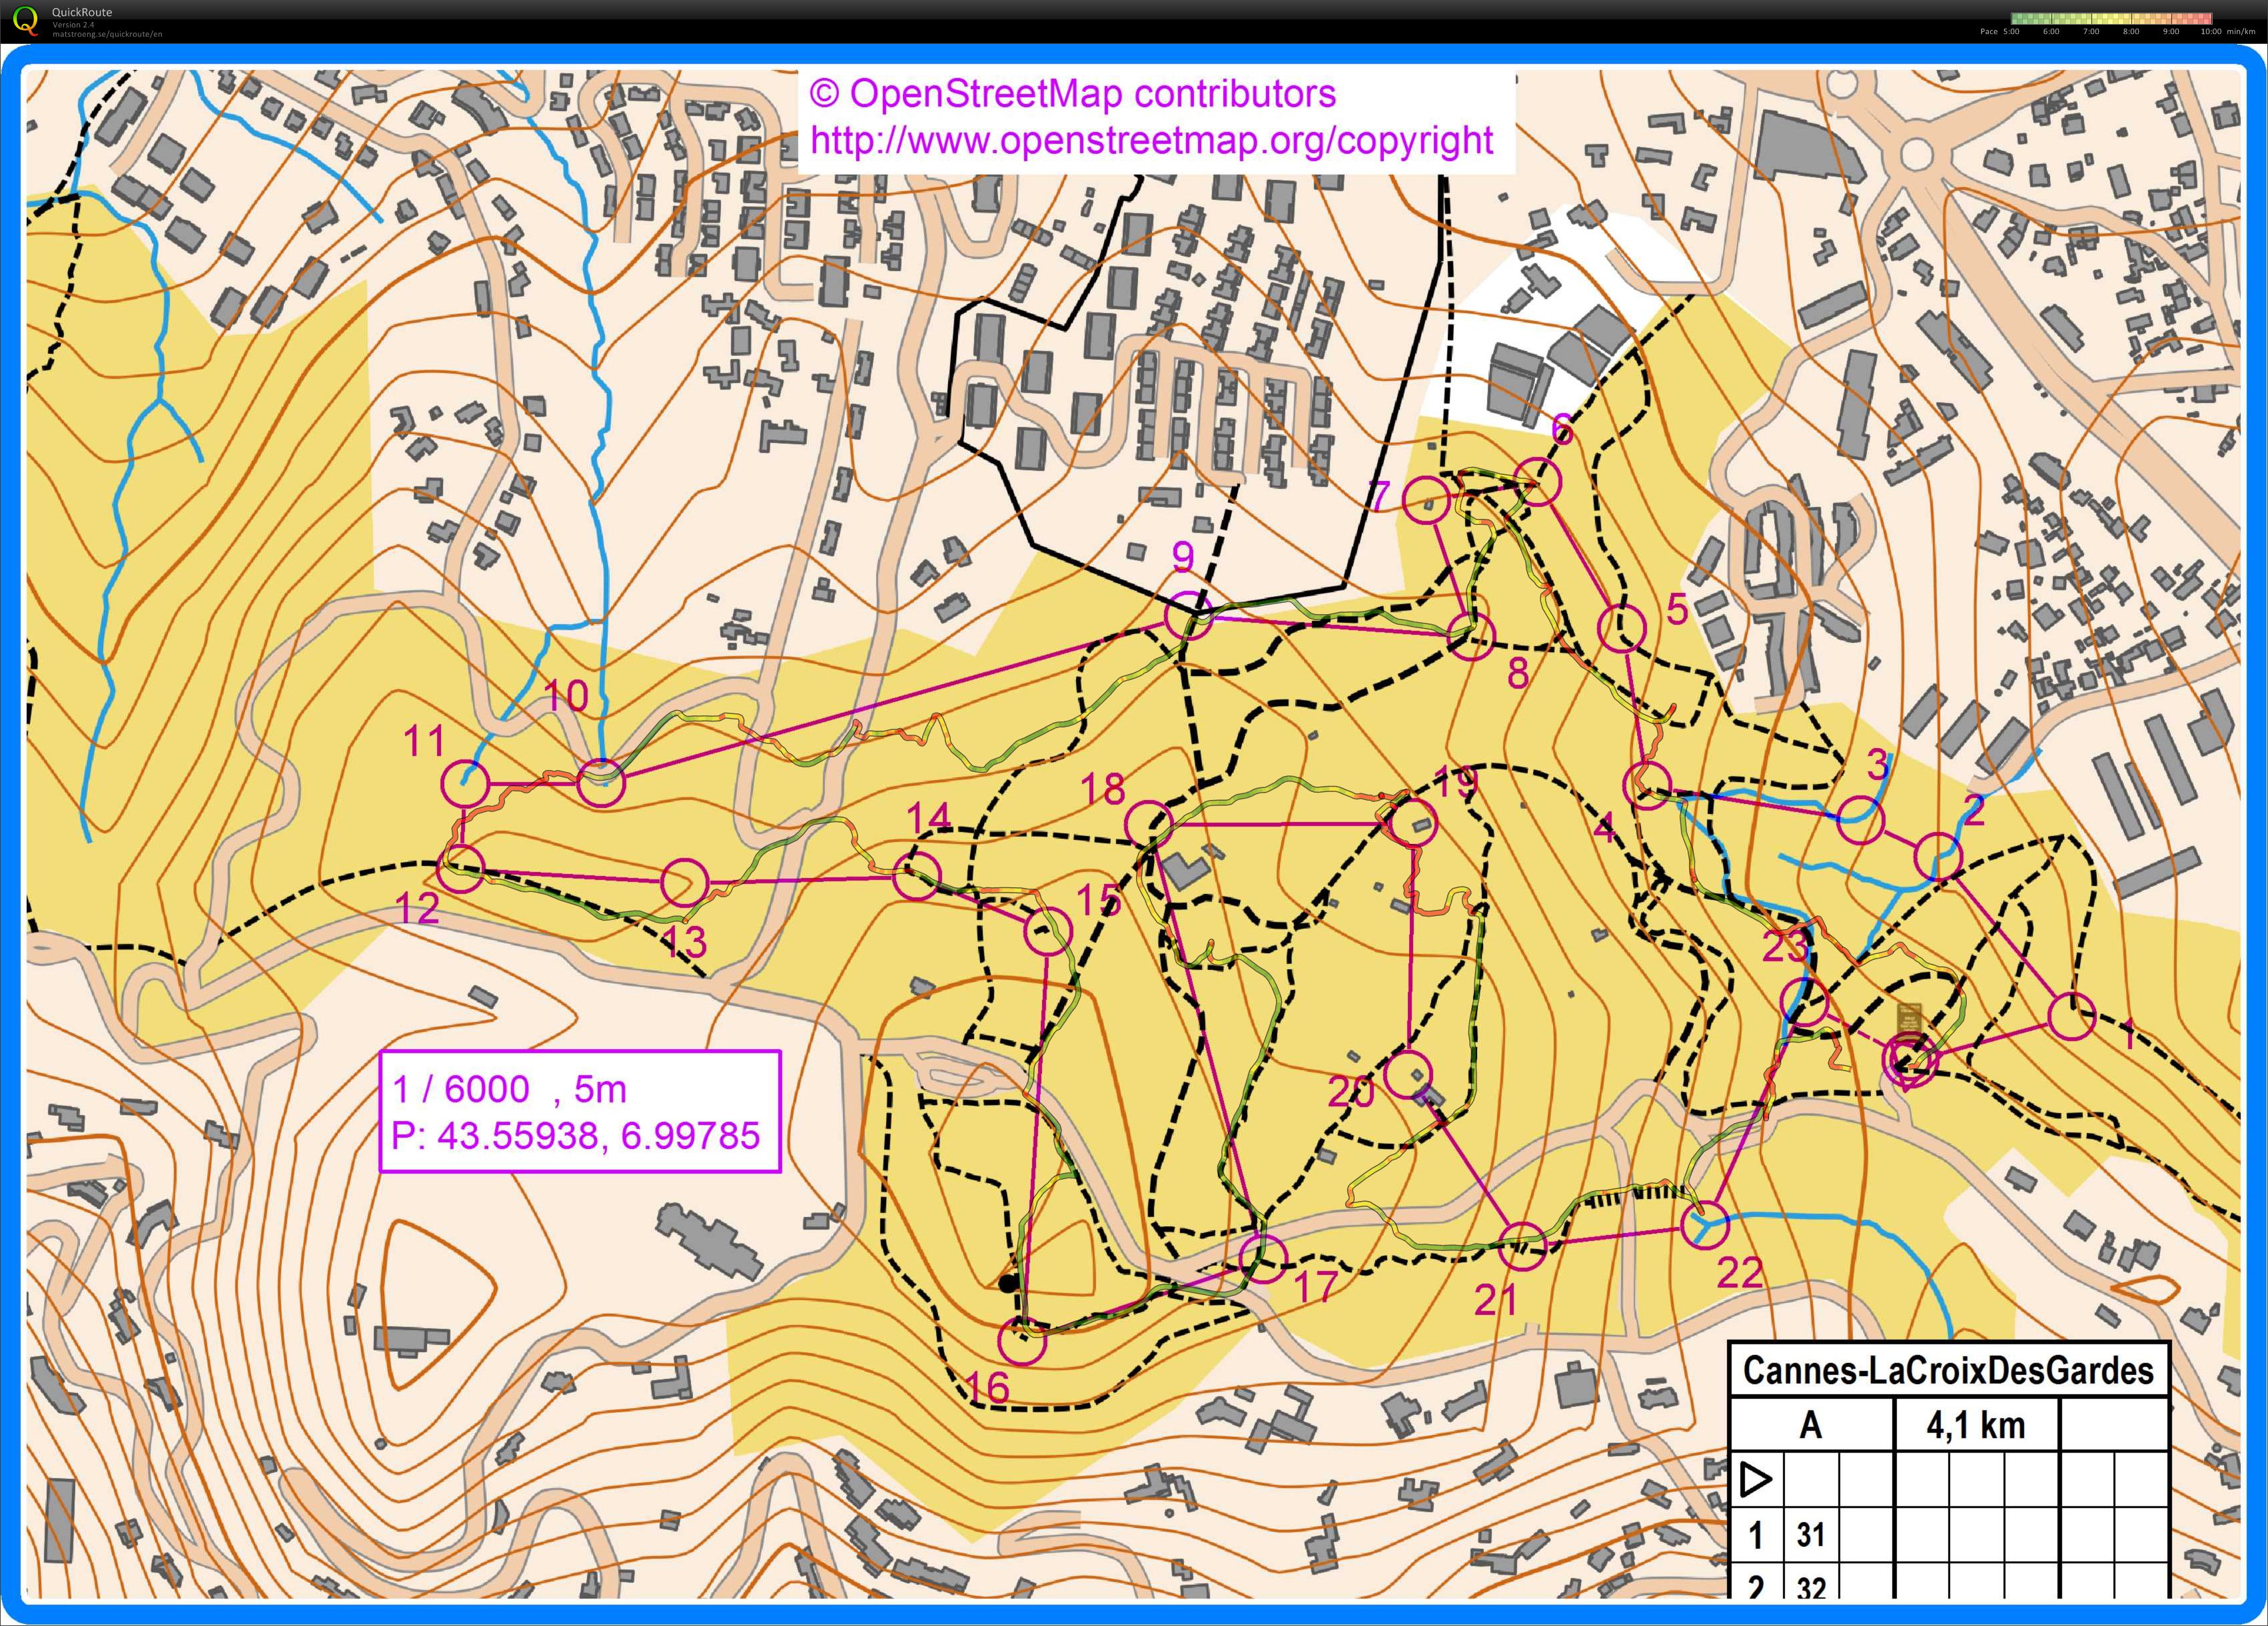Click the 'A' course cell
The width and height of the screenshot is (2268, 1626).
tap(1811, 1425)
